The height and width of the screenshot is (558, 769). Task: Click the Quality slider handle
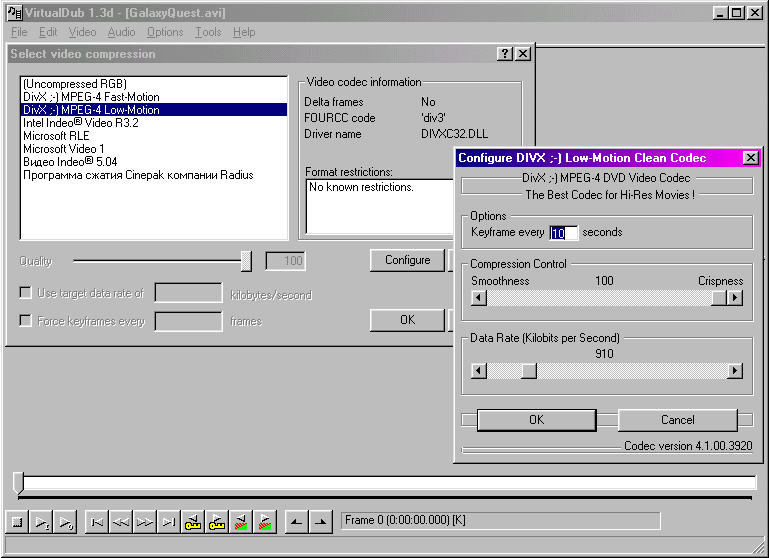(x=246, y=261)
